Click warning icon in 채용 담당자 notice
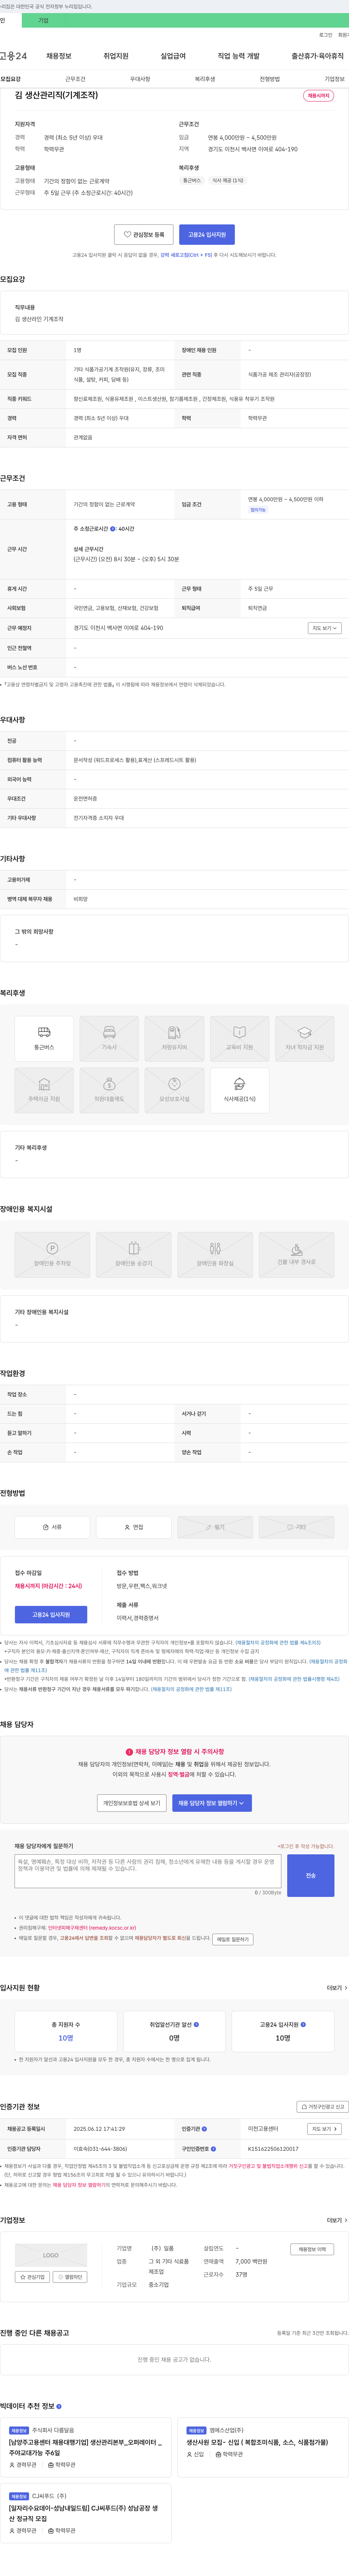The height and width of the screenshot is (2576, 349). tap(129, 1752)
